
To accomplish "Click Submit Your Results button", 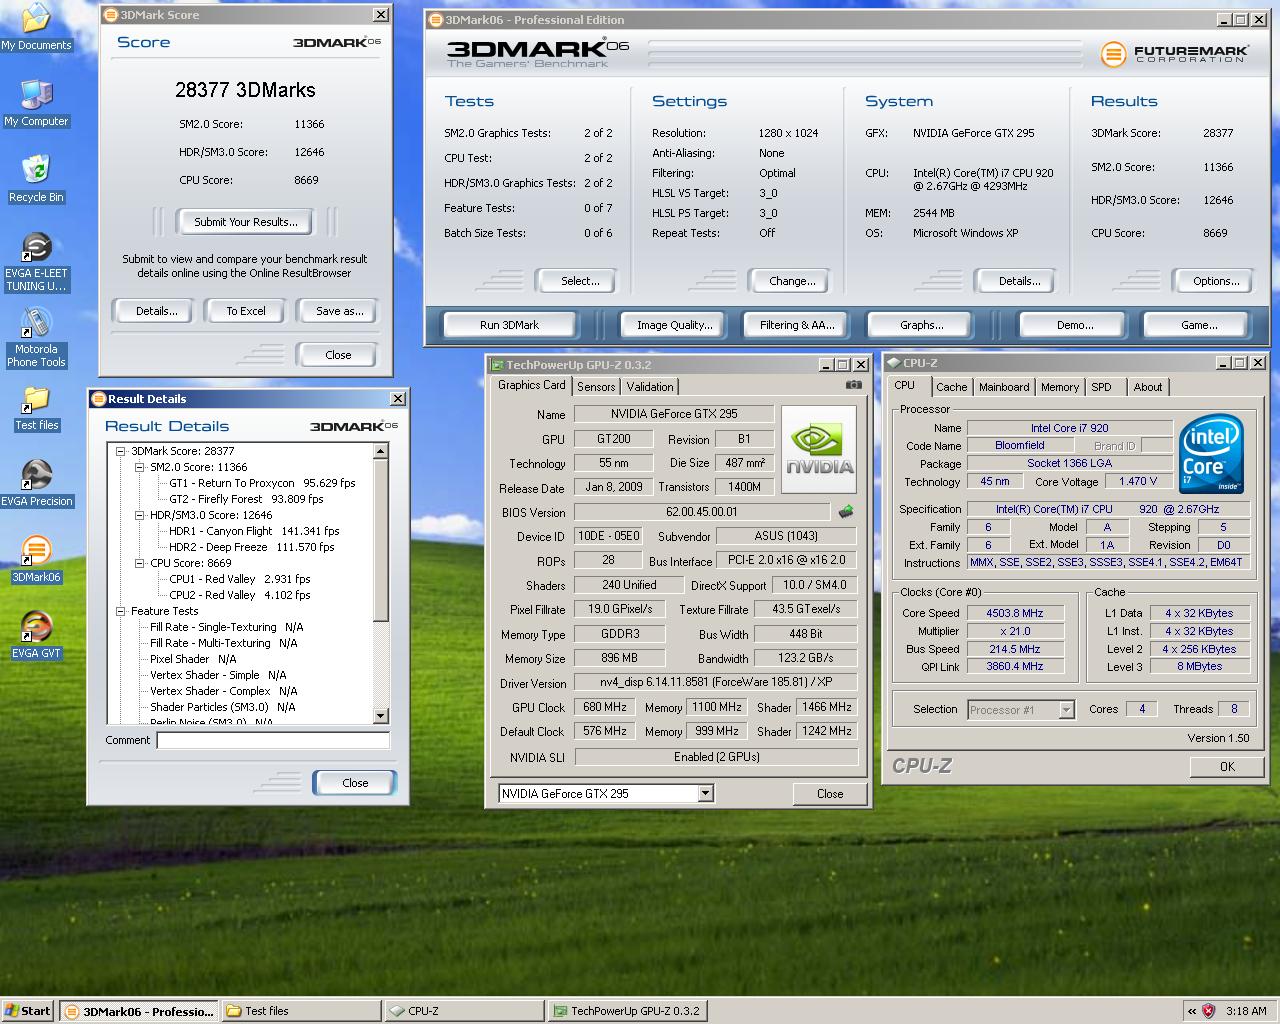I will click(x=245, y=222).
